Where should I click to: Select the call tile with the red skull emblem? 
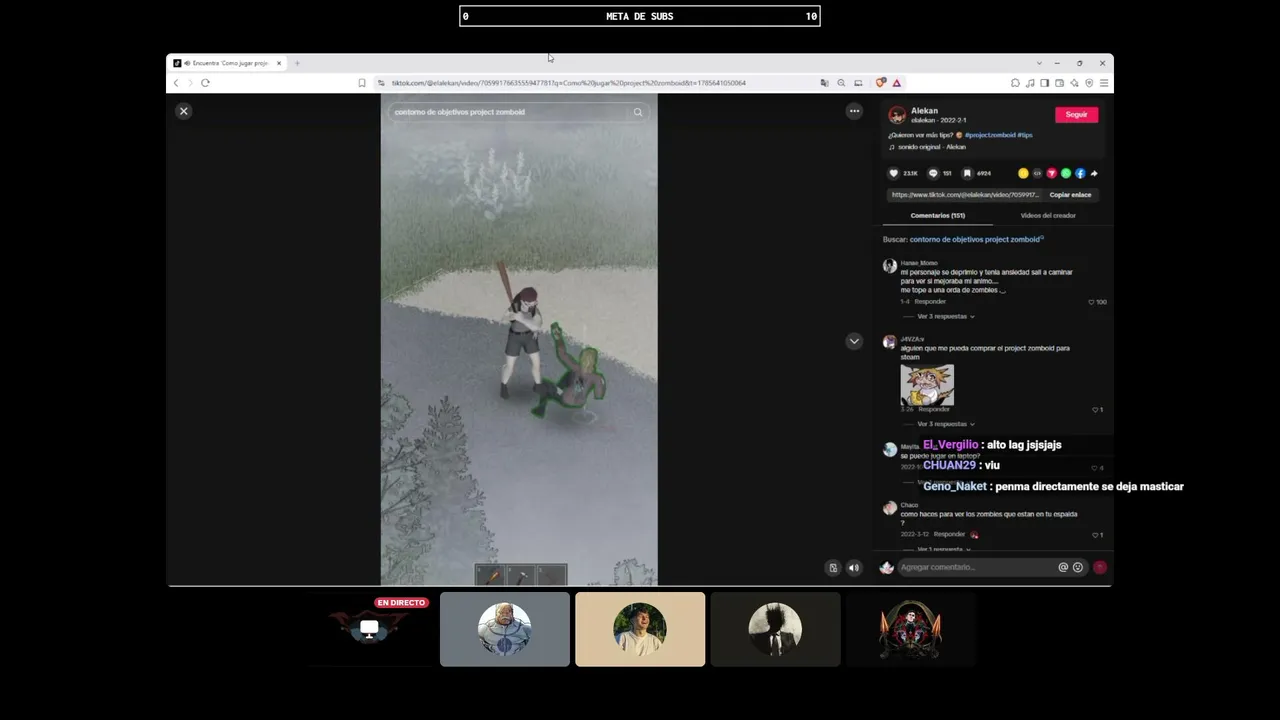pos(910,629)
